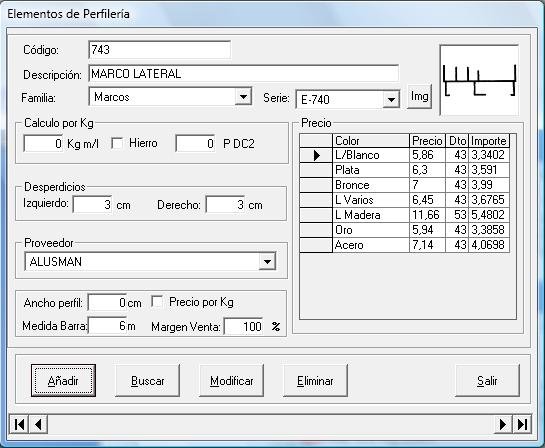The width and height of the screenshot is (545, 448).
Task: Go to next record arrow
Action: (x=503, y=424)
